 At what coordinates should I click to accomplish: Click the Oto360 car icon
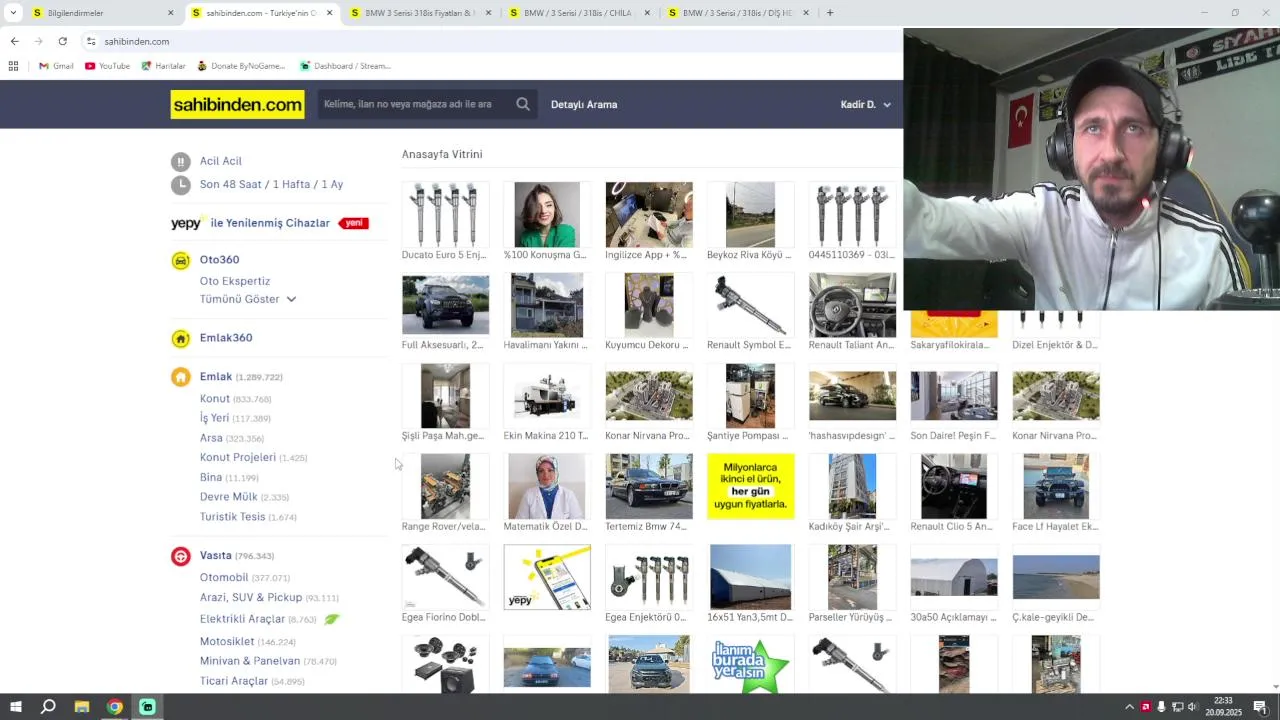[180, 260]
